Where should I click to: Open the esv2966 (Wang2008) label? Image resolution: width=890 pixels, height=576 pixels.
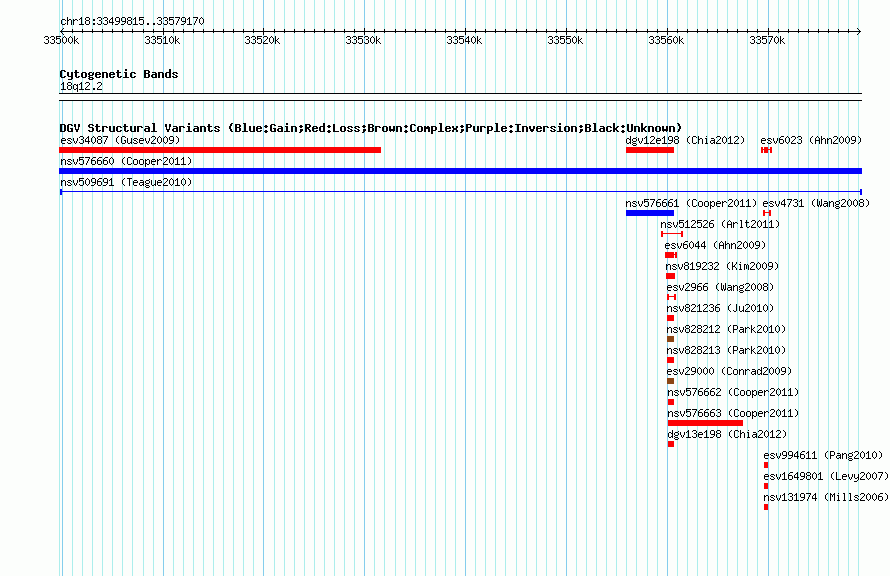pos(720,287)
